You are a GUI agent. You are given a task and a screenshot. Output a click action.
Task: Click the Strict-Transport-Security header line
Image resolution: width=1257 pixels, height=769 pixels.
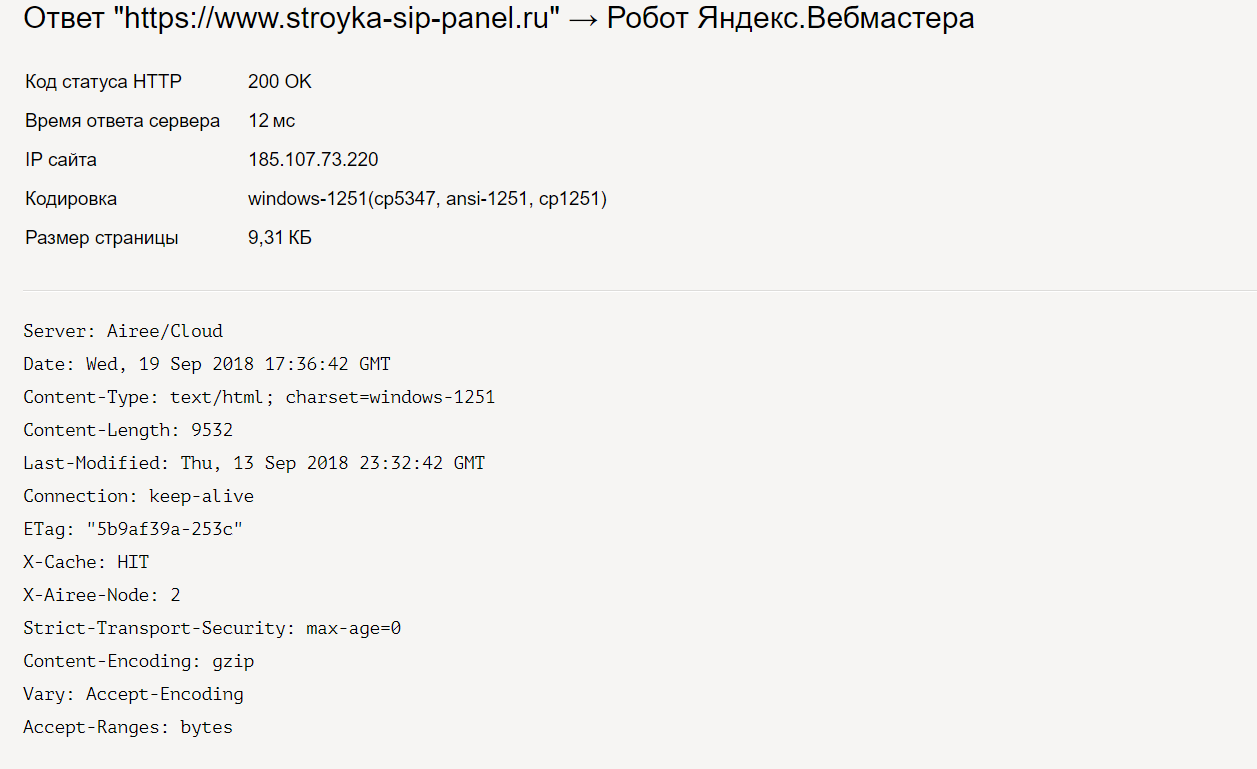coord(212,628)
